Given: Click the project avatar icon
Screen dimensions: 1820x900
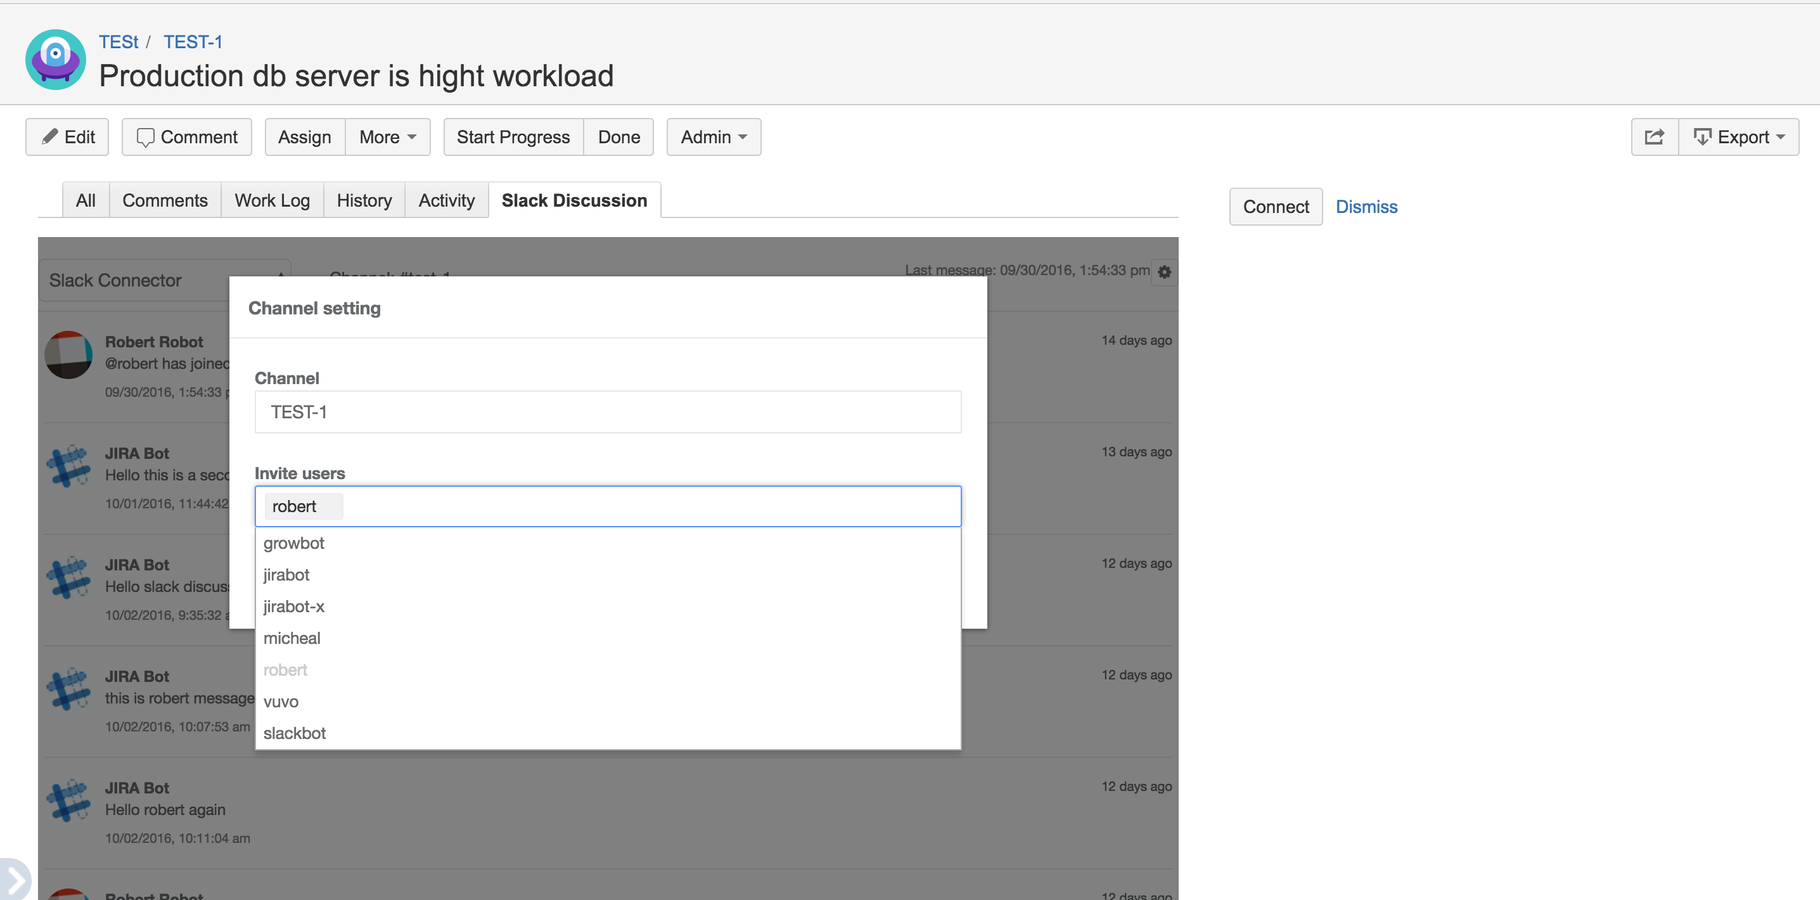Looking at the screenshot, I should [x=56, y=60].
